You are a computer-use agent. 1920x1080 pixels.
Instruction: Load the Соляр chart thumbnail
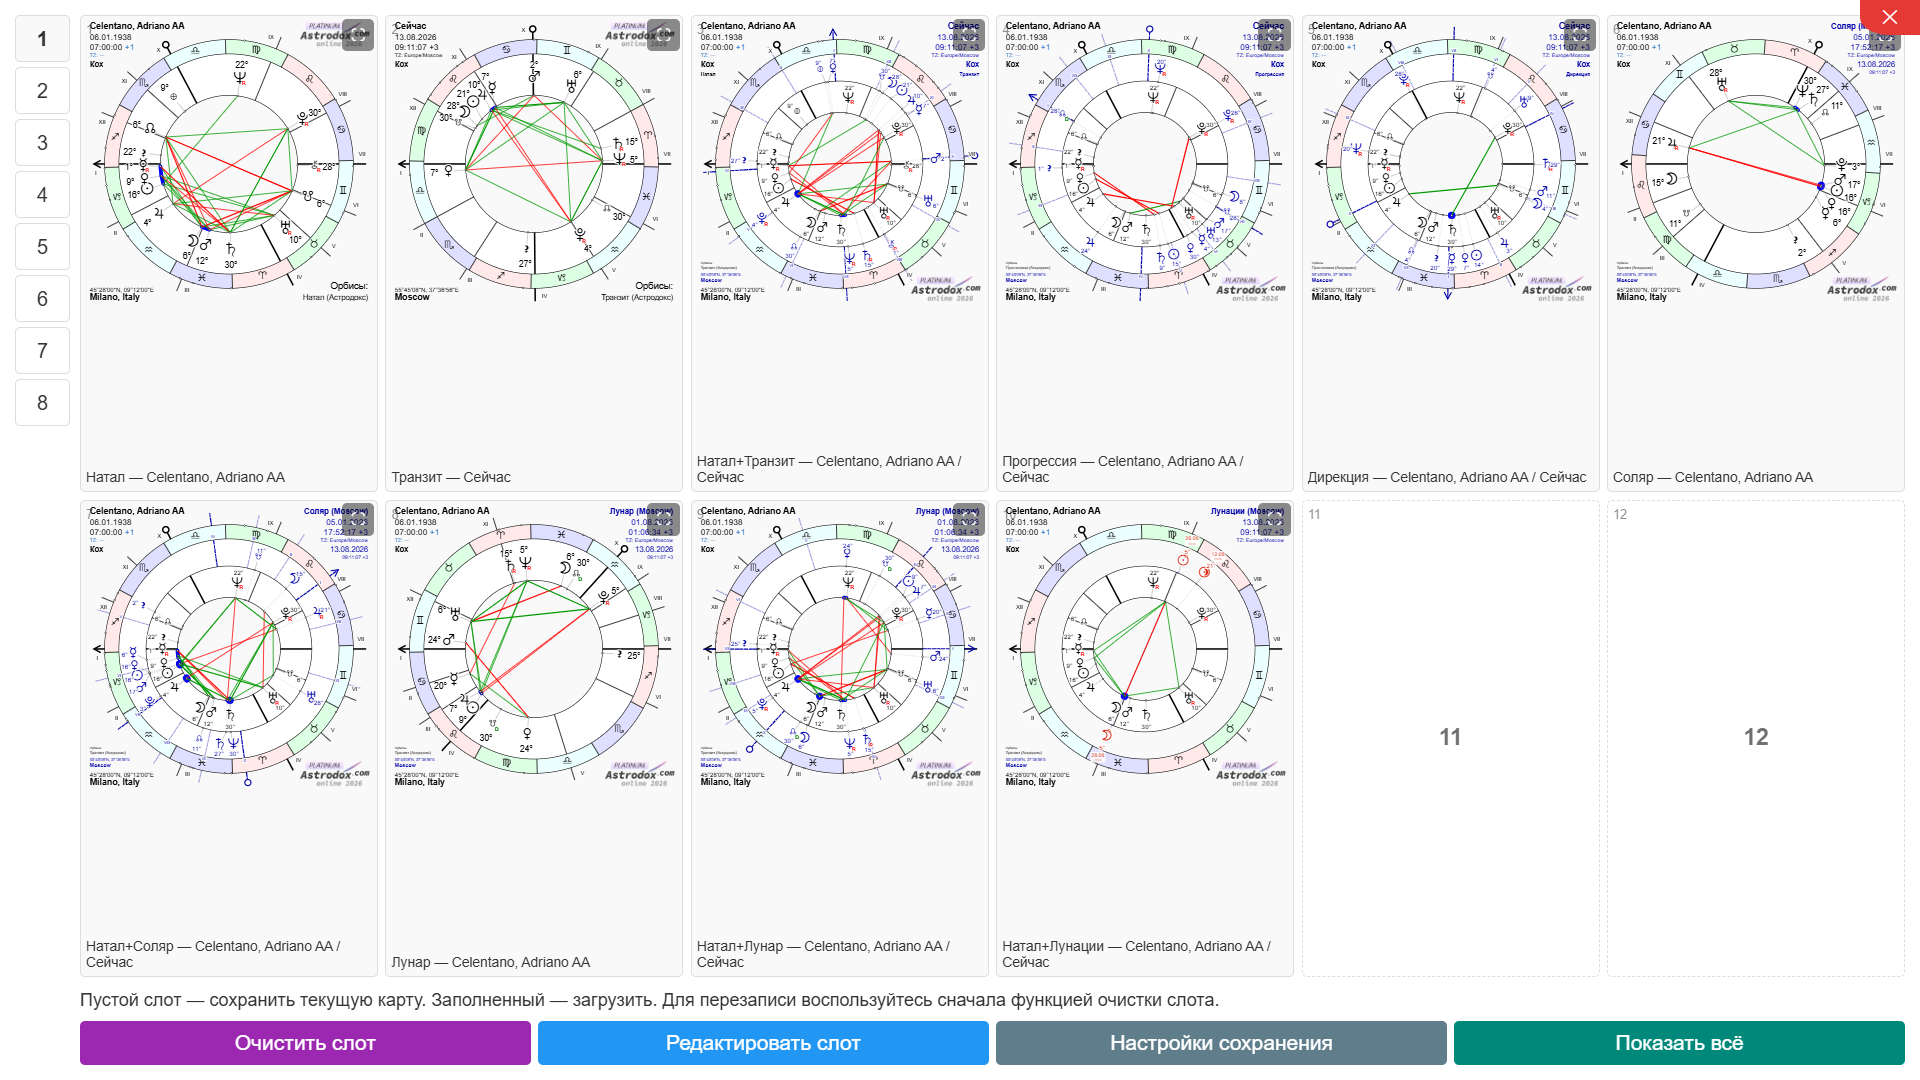click(1756, 253)
